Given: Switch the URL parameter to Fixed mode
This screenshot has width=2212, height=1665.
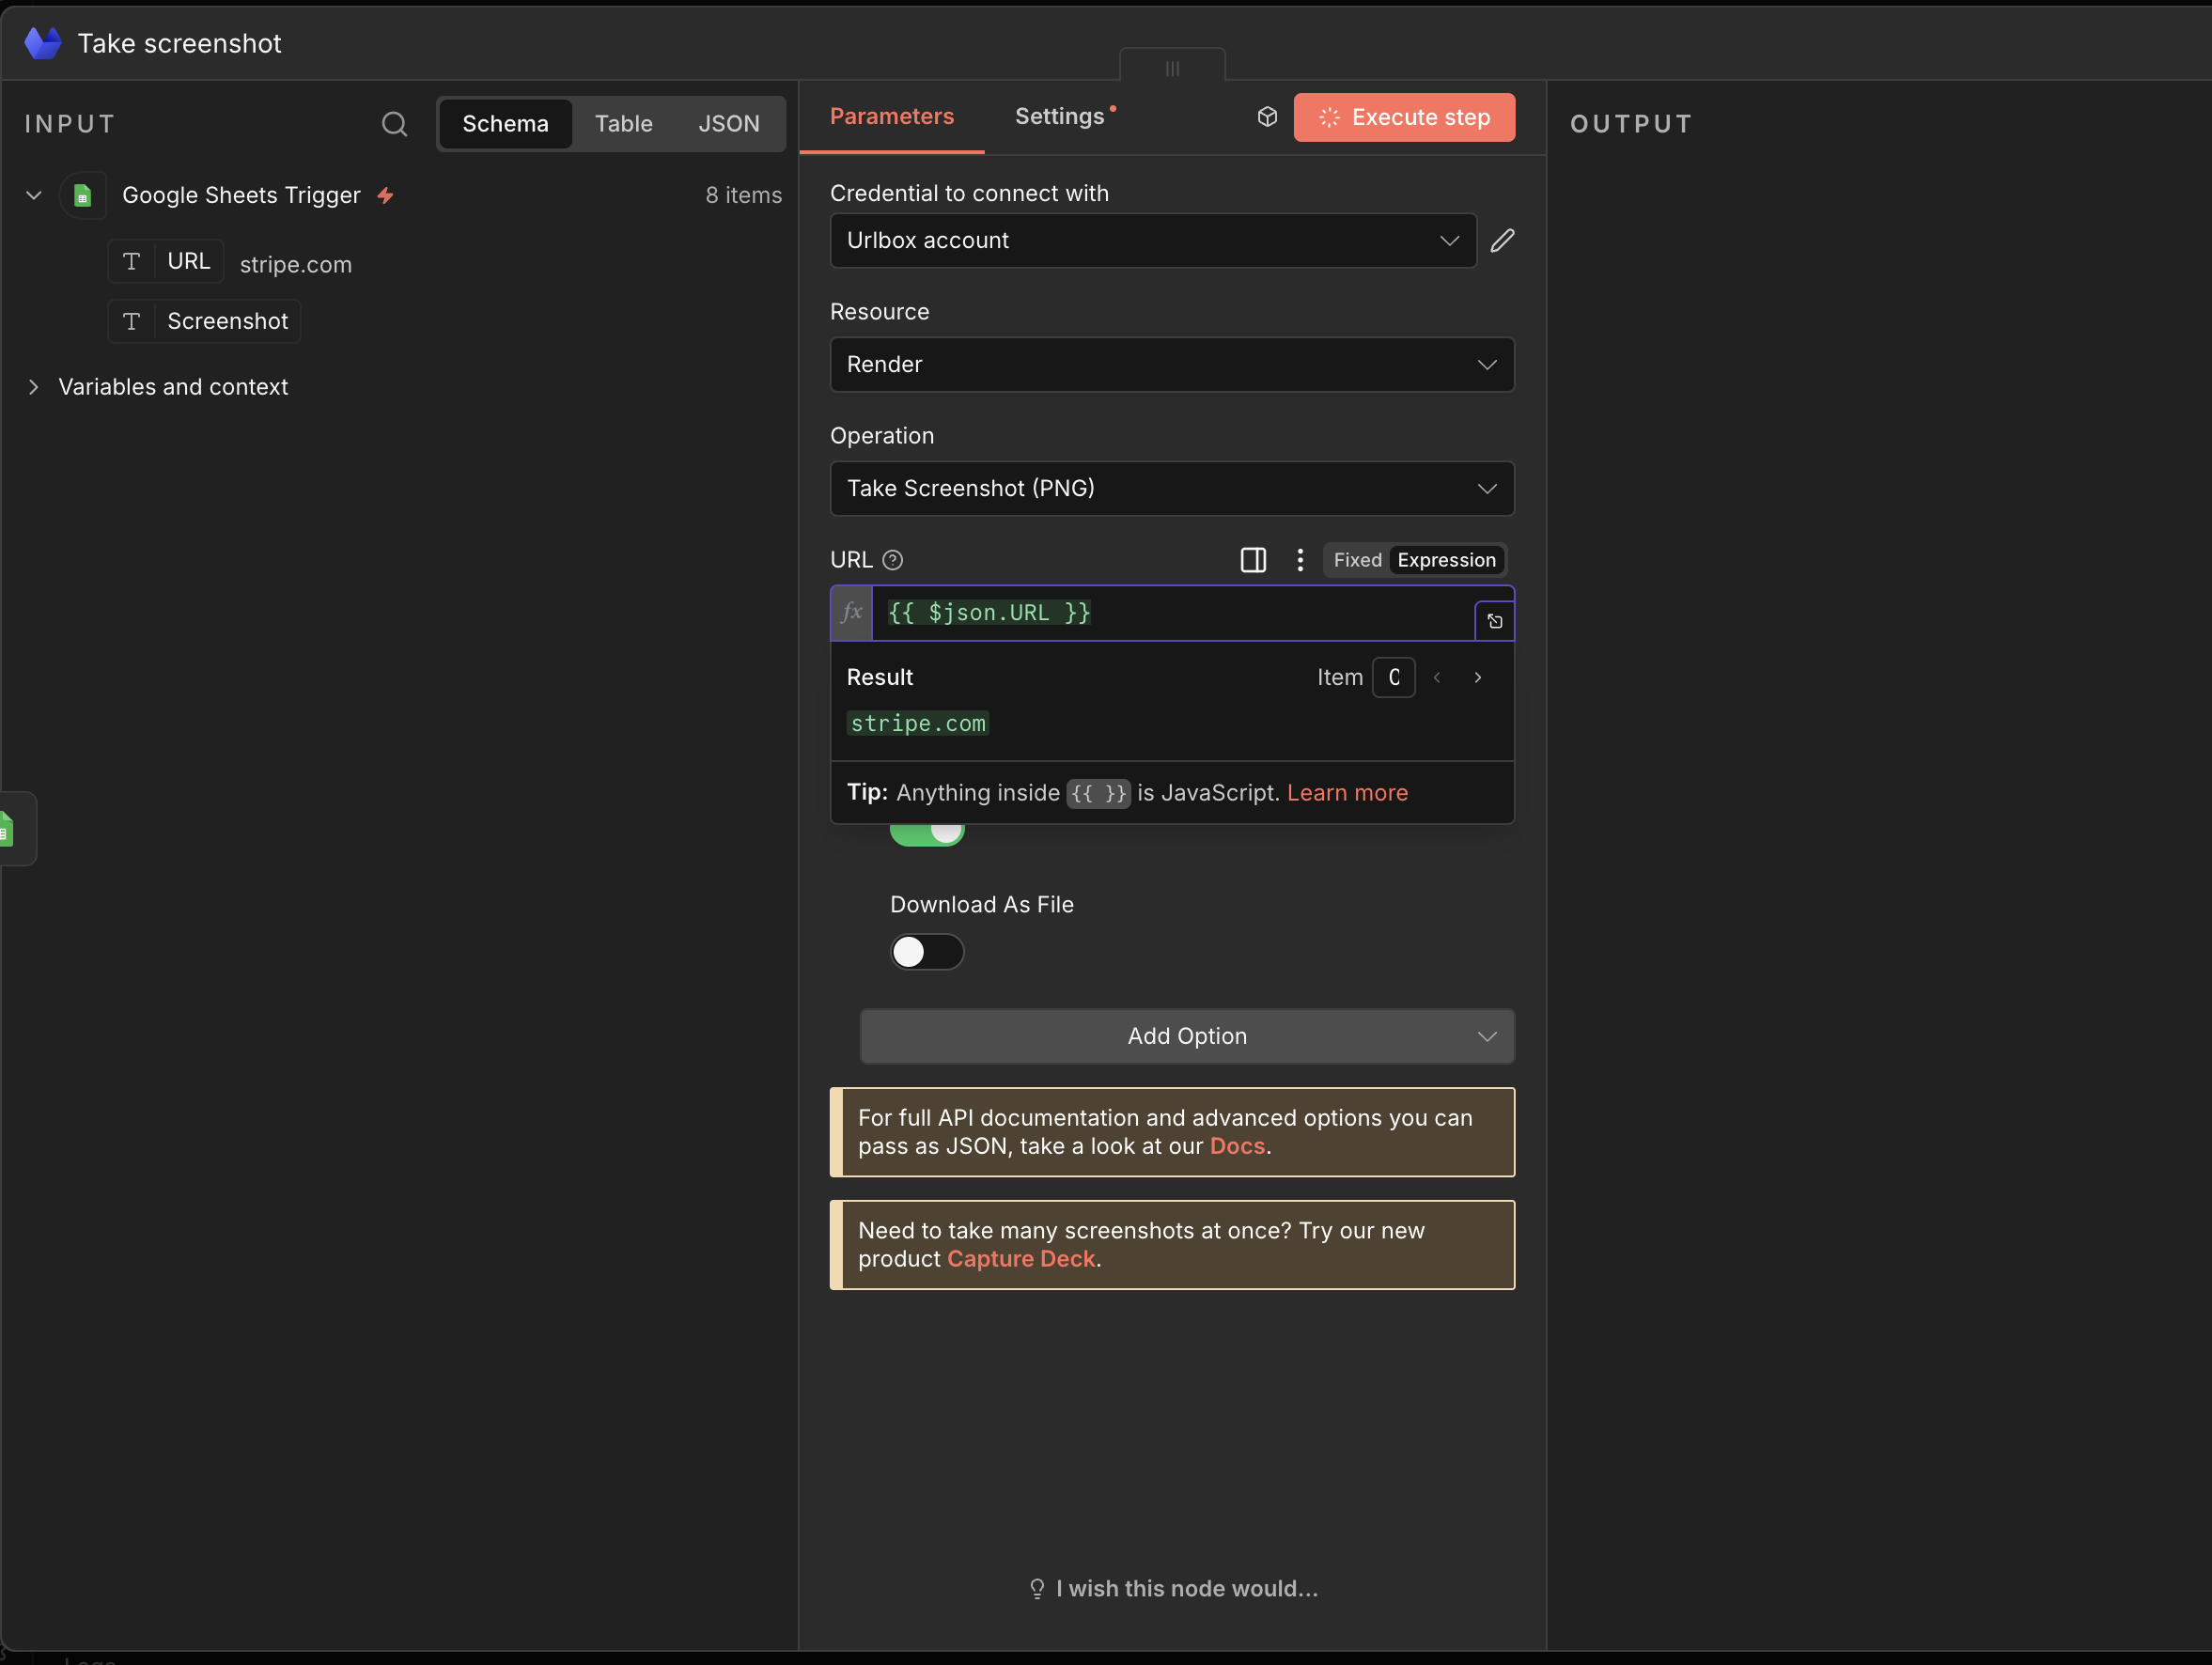Looking at the screenshot, I should pyautogui.click(x=1356, y=560).
